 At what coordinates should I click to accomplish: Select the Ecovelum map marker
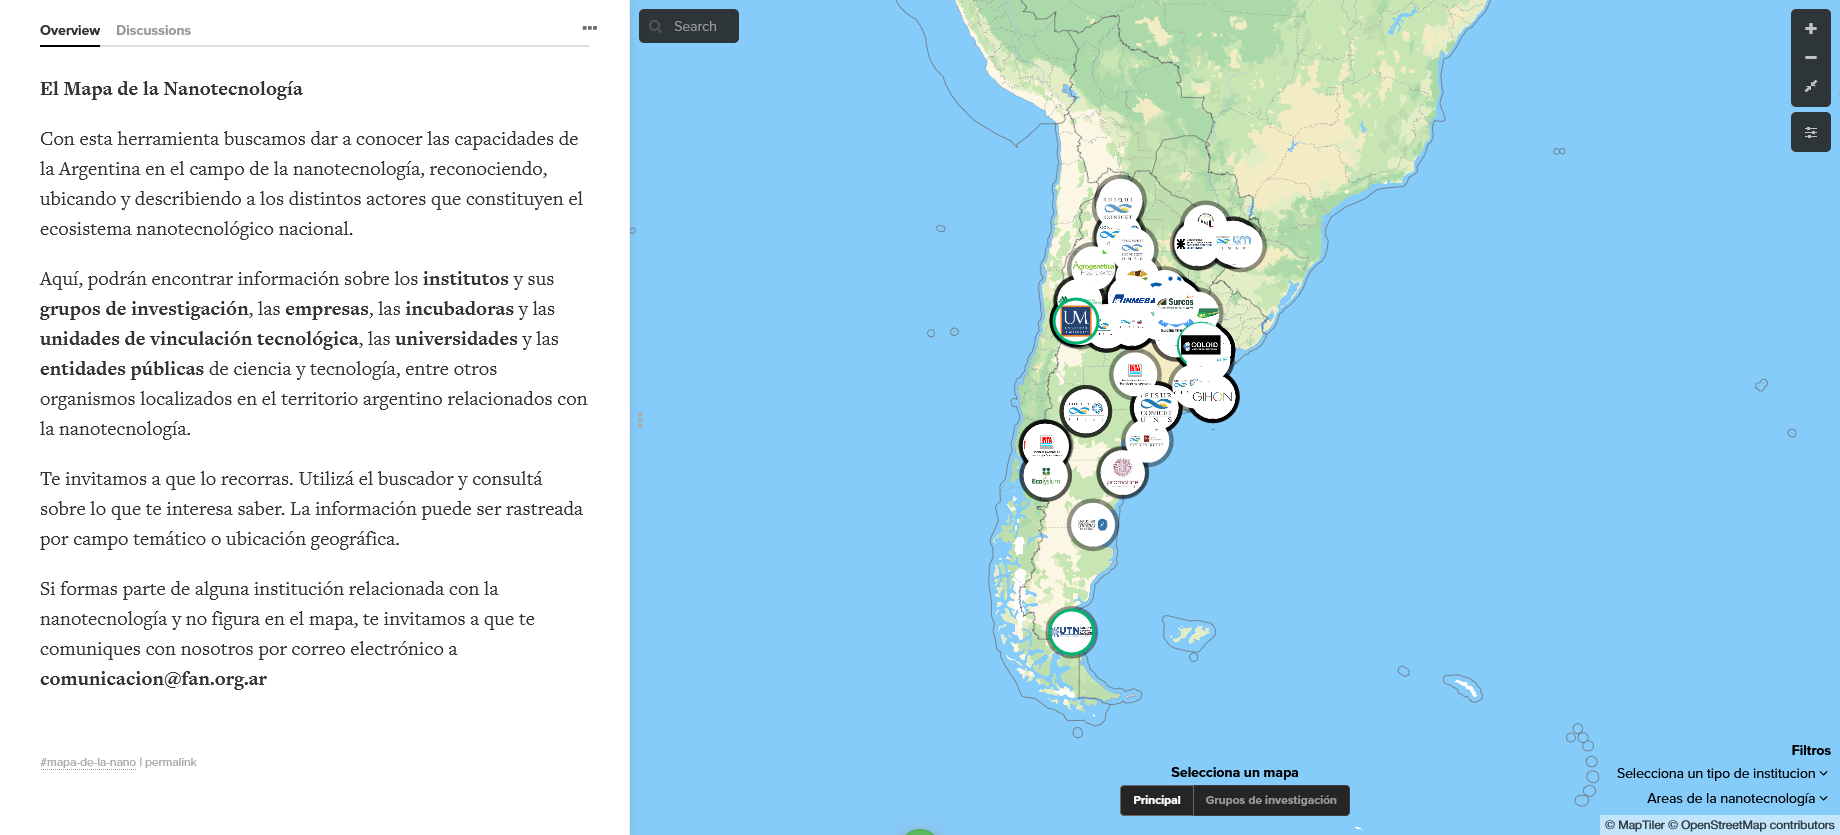[1045, 478]
